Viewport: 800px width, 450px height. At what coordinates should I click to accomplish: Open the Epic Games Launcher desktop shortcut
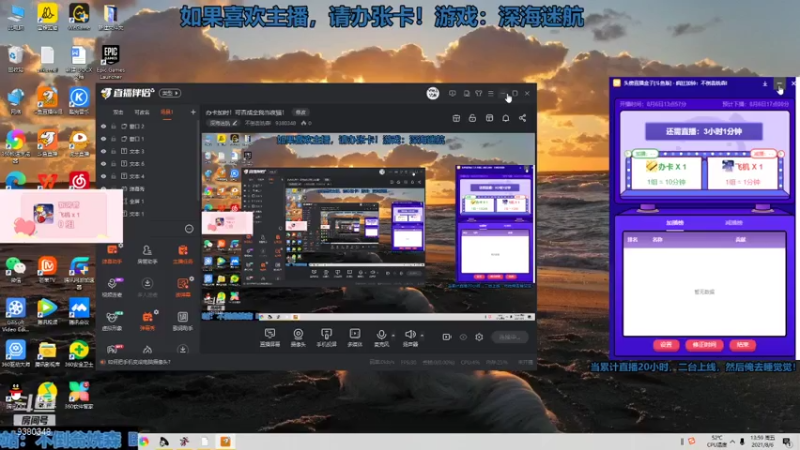(x=110, y=62)
